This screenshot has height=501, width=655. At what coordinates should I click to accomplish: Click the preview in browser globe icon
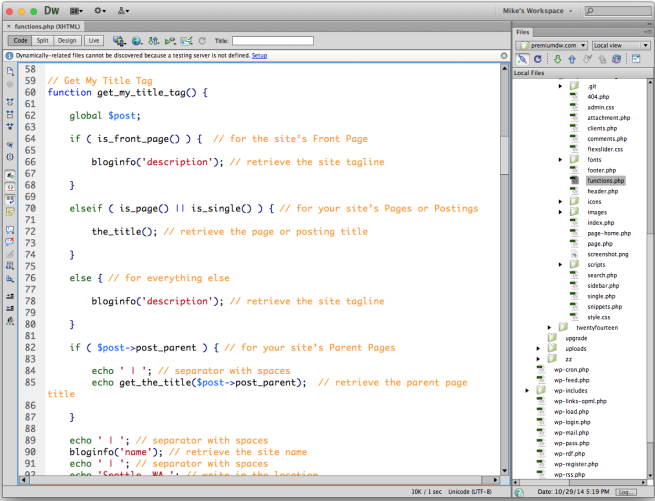tap(137, 41)
